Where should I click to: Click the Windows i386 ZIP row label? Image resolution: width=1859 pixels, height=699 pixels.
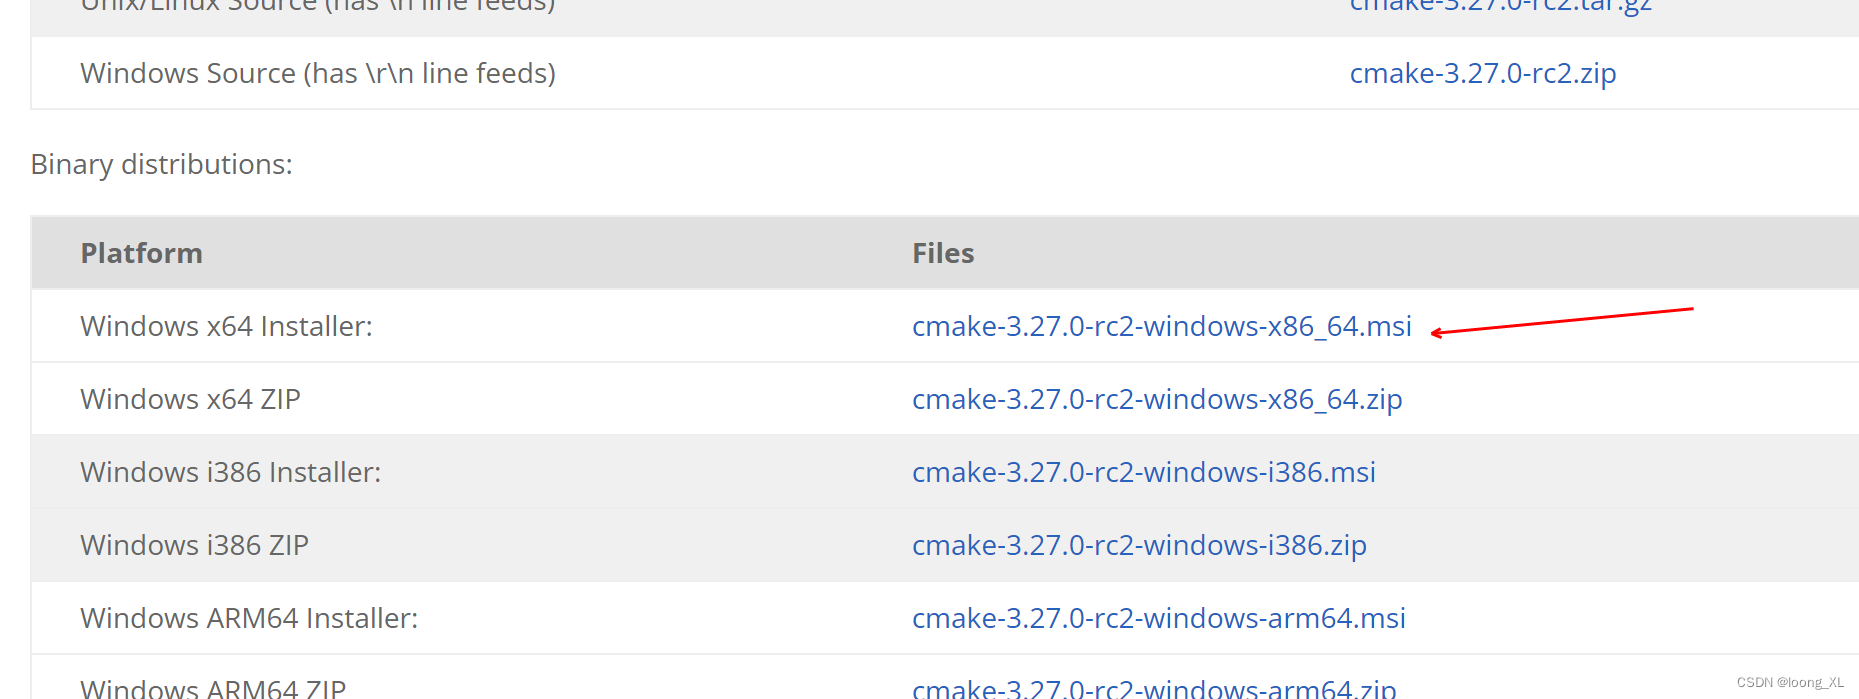point(194,545)
